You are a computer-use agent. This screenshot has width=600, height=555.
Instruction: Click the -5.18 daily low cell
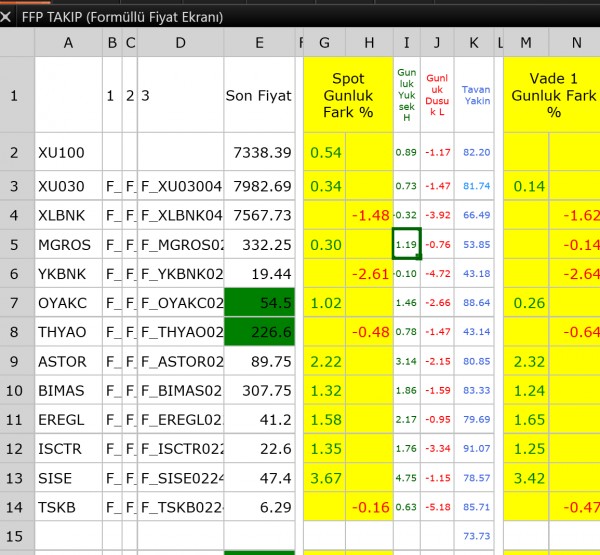[x=437, y=507]
